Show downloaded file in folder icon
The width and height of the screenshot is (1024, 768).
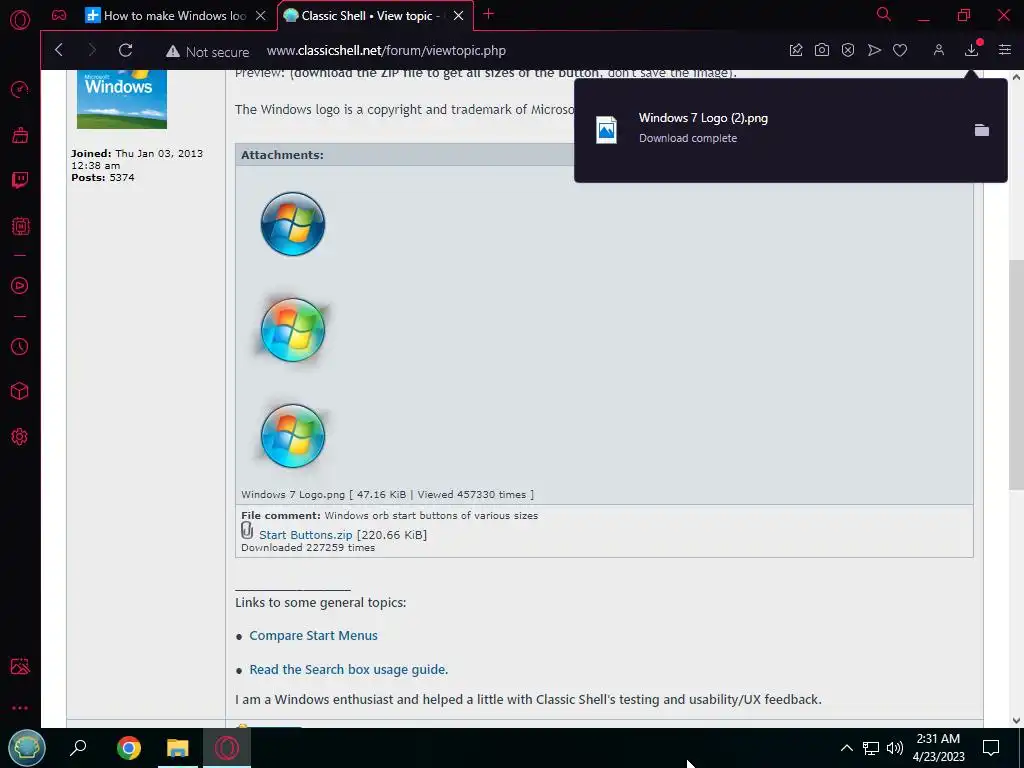(x=982, y=130)
